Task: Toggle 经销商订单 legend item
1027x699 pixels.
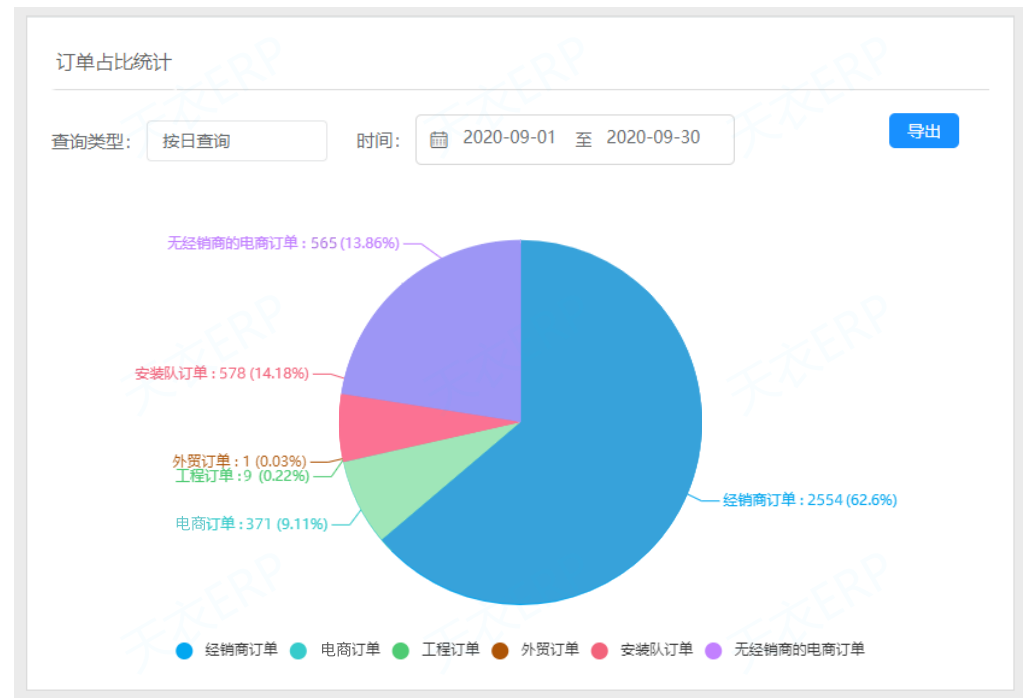Action: tap(227, 650)
